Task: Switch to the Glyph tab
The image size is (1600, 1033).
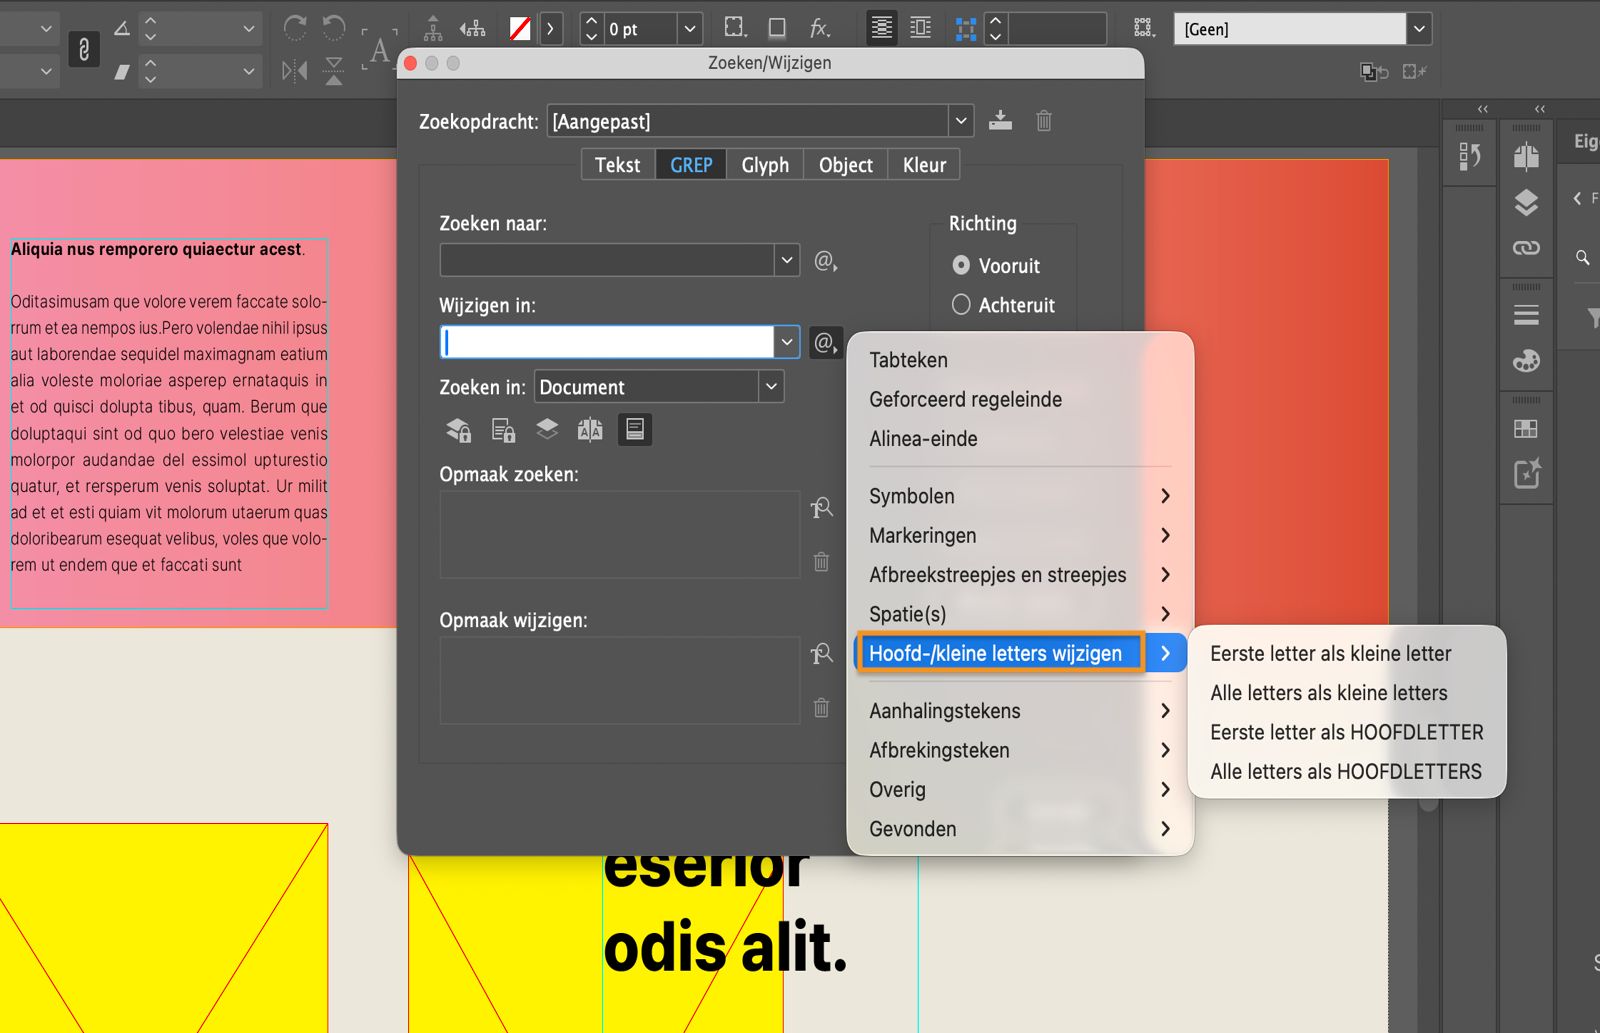Action: 765,165
